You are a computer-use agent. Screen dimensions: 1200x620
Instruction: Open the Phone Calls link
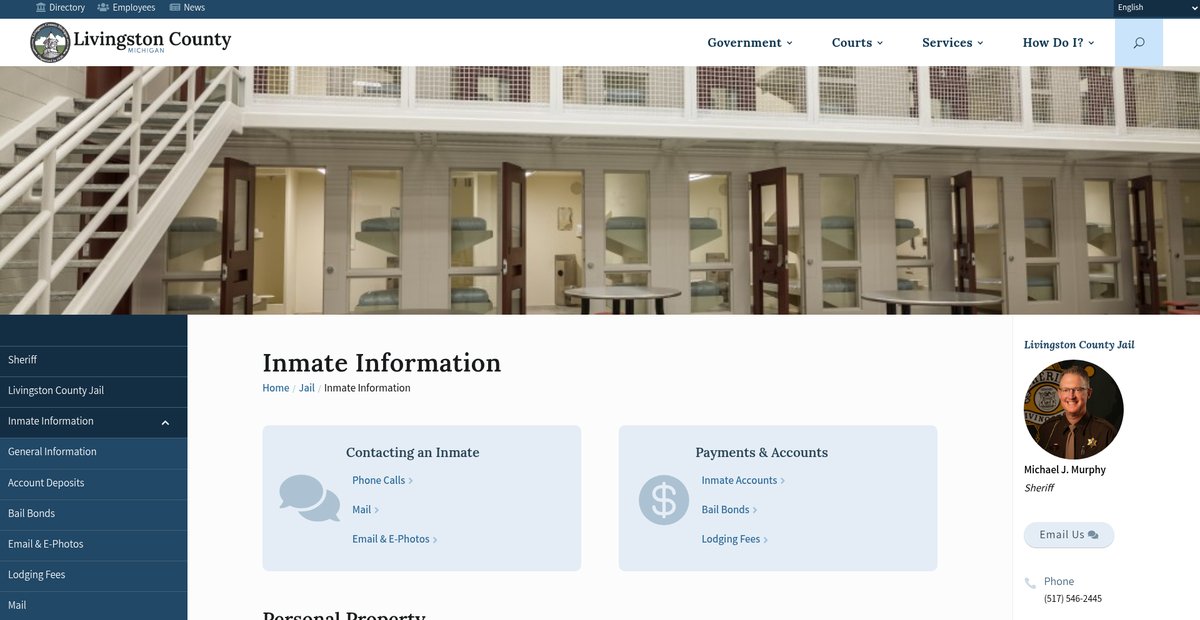pos(382,481)
